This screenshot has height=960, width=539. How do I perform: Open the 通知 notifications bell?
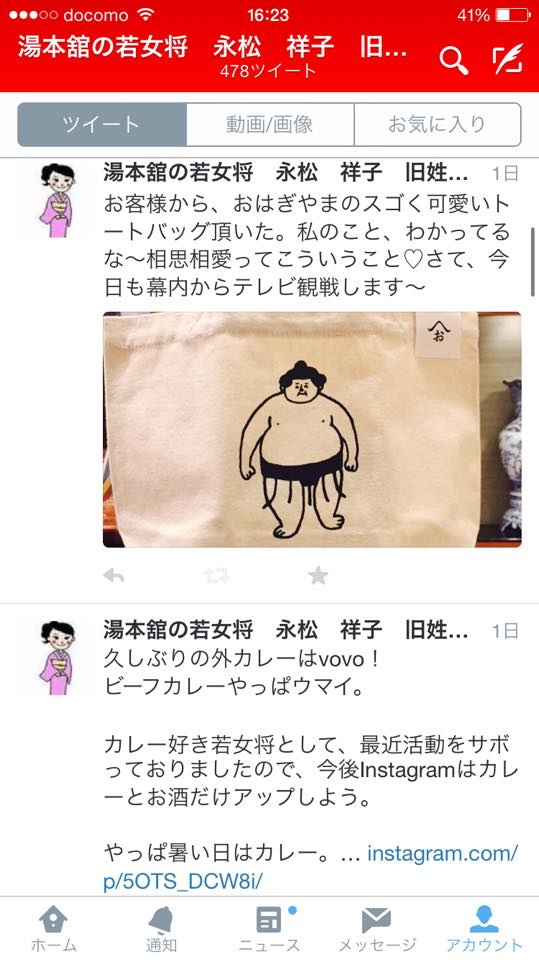click(x=161, y=928)
